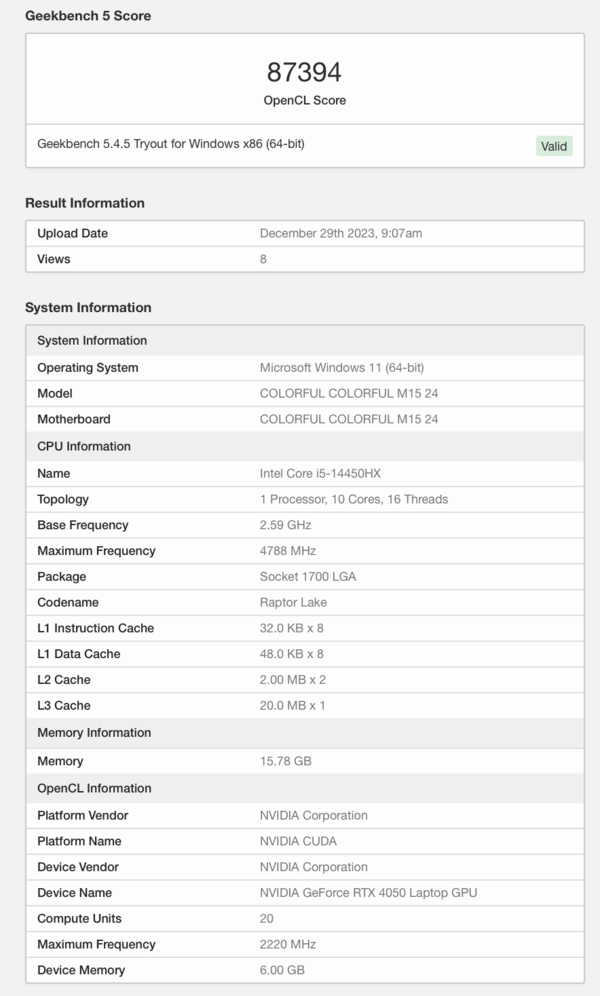
Task: Click the System Information section header row
Action: point(305,340)
